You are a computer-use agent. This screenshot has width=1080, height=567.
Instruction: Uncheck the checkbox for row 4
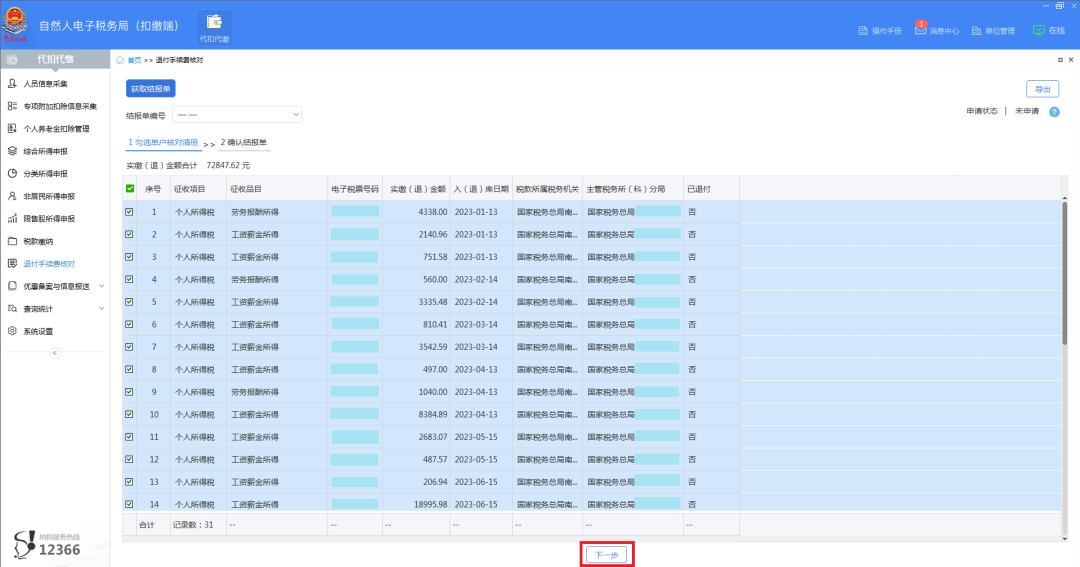click(x=129, y=280)
